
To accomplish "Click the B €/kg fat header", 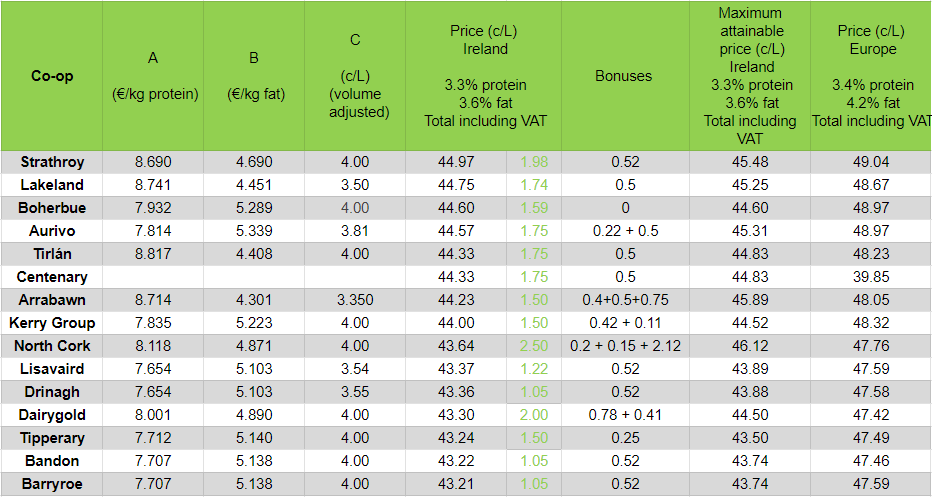I will click(254, 76).
